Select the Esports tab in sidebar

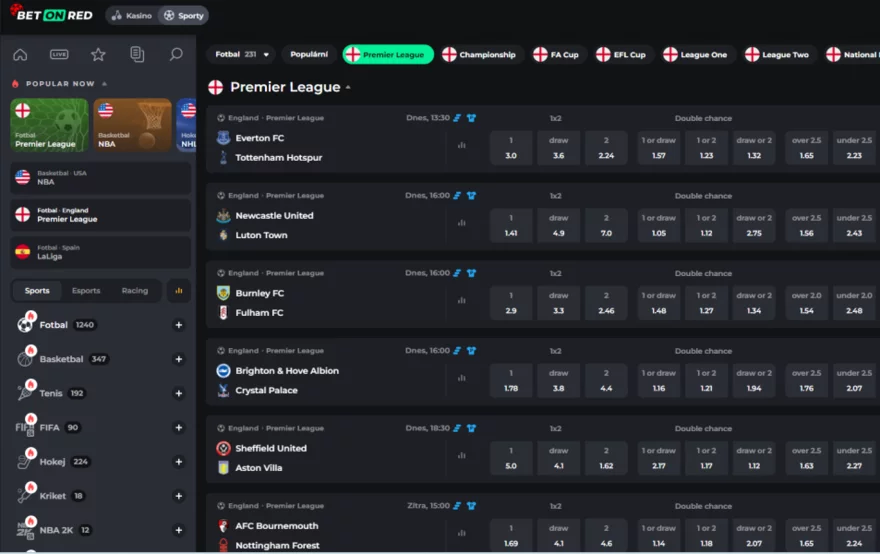86,291
